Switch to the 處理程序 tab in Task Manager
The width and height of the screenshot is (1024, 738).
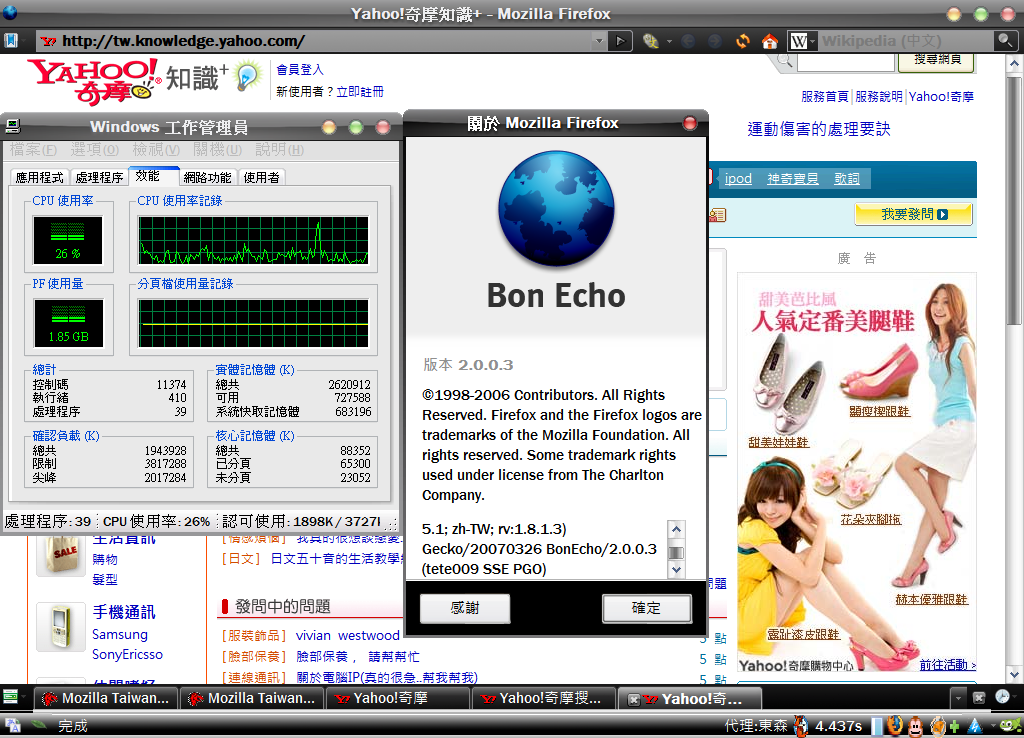pyautogui.click(x=99, y=177)
